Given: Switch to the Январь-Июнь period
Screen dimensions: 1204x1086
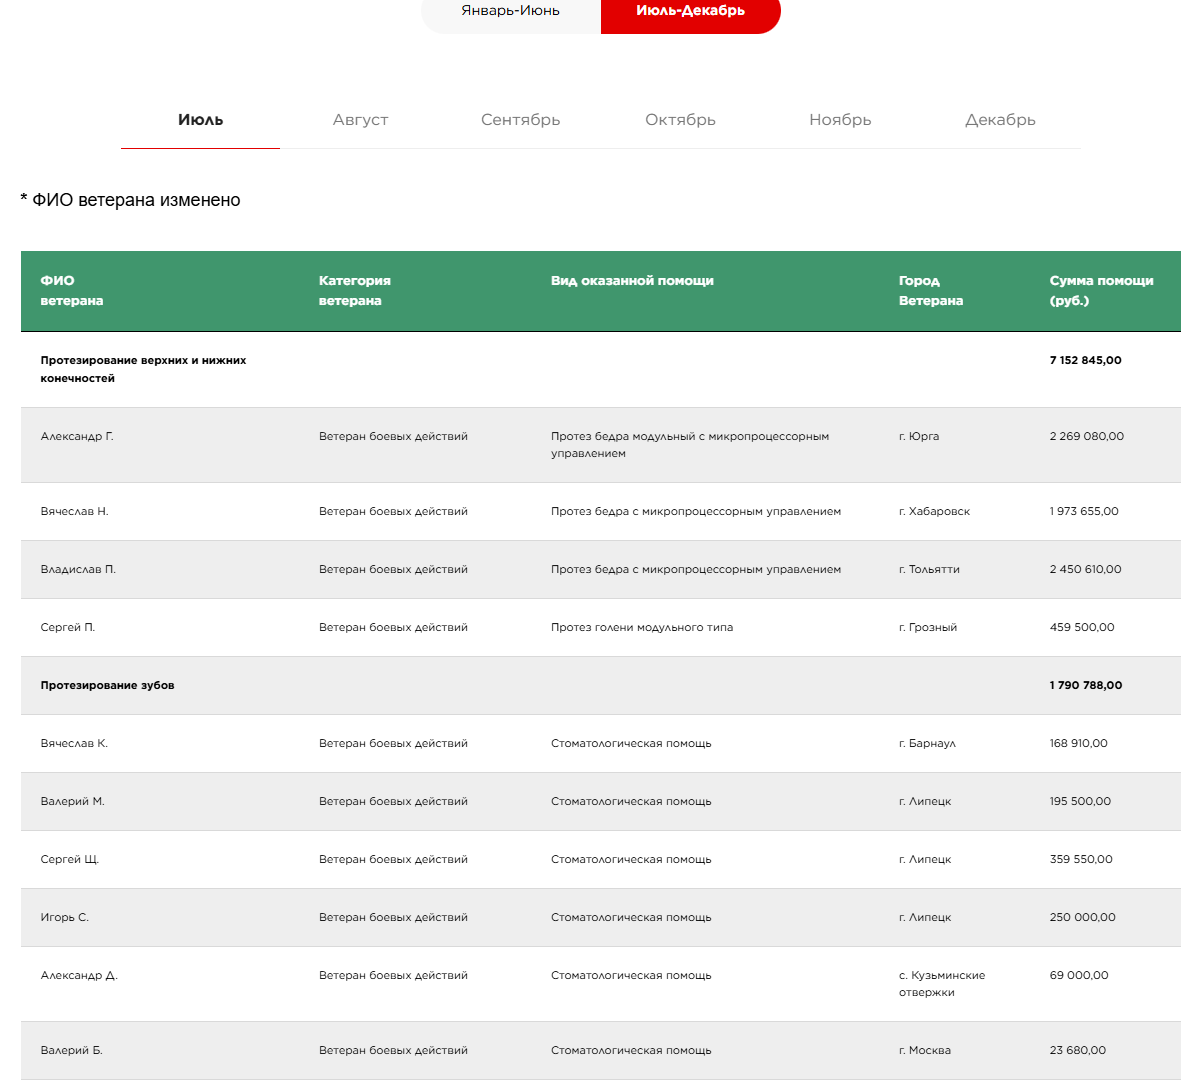Looking at the screenshot, I should click(511, 12).
